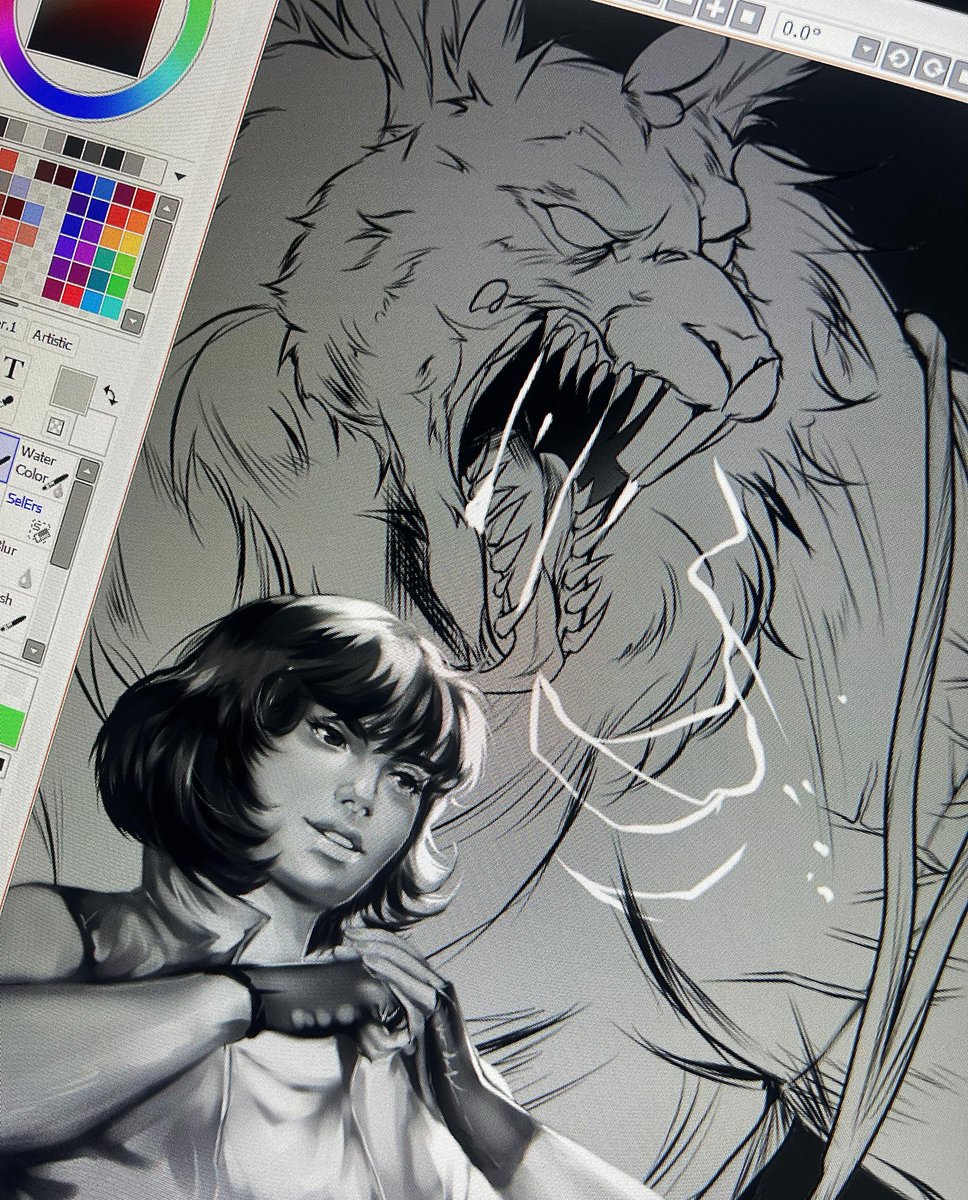
Task: Open the rotation angle dropdown arrow
Action: 866,50
